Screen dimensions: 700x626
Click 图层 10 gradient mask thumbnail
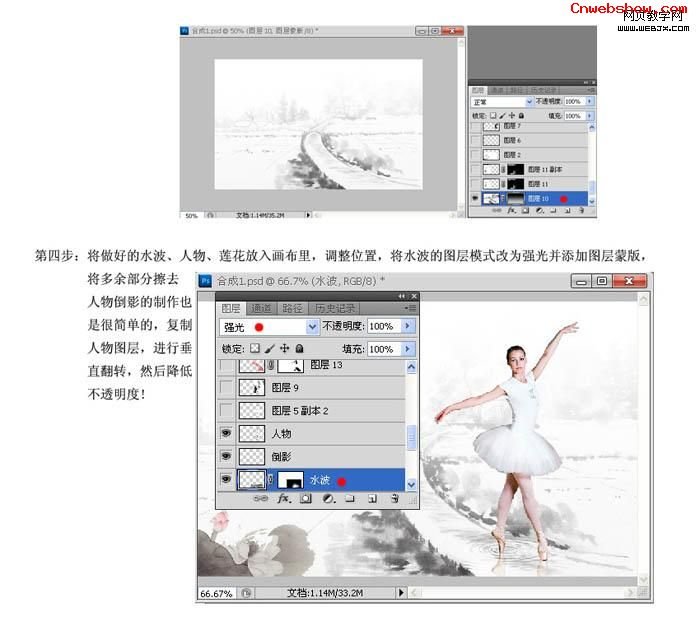(x=516, y=198)
